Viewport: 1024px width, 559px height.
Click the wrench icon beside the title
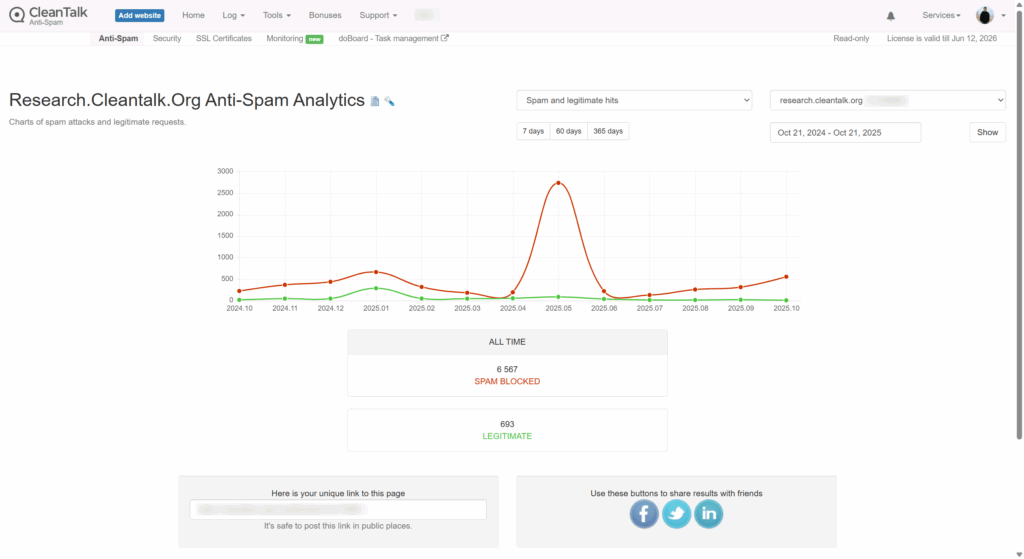point(389,101)
